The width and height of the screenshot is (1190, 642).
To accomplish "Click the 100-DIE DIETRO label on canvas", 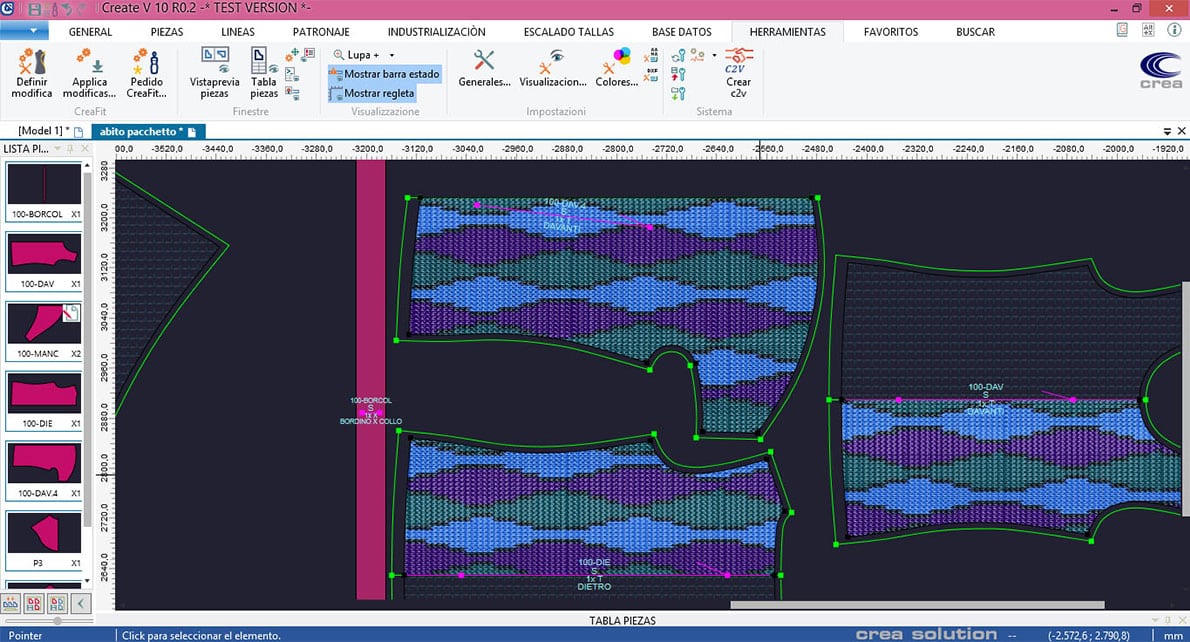I will pos(593,574).
